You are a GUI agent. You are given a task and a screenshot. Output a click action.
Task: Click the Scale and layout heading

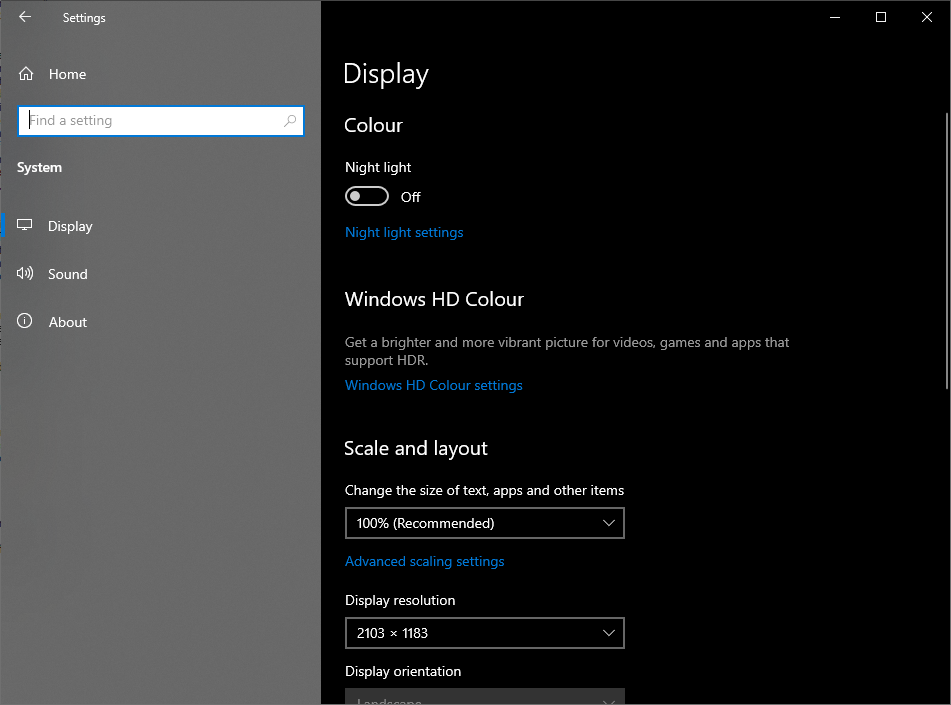[x=415, y=448]
